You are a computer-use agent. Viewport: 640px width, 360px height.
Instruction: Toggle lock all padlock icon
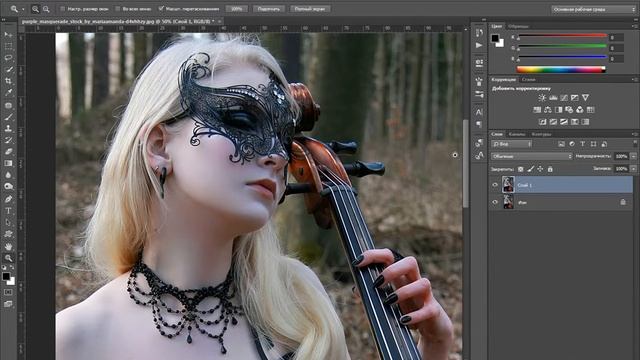pos(550,169)
